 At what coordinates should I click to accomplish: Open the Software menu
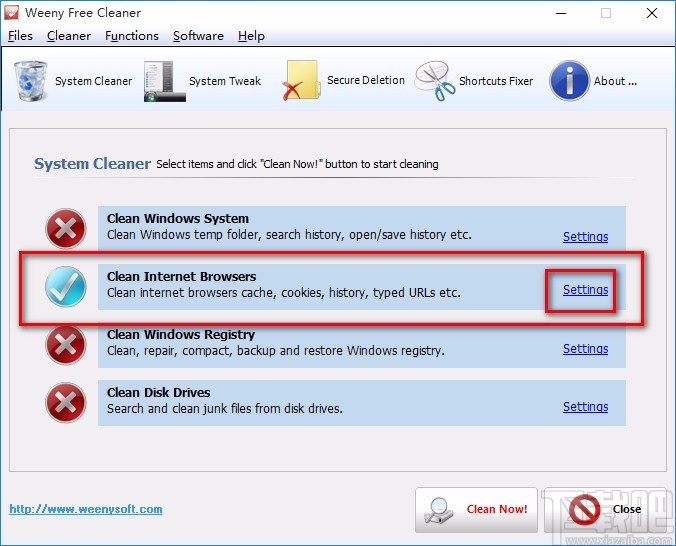198,36
